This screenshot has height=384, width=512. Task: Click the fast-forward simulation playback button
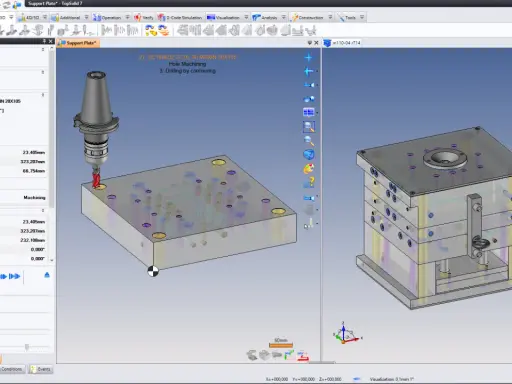click(x=14, y=276)
